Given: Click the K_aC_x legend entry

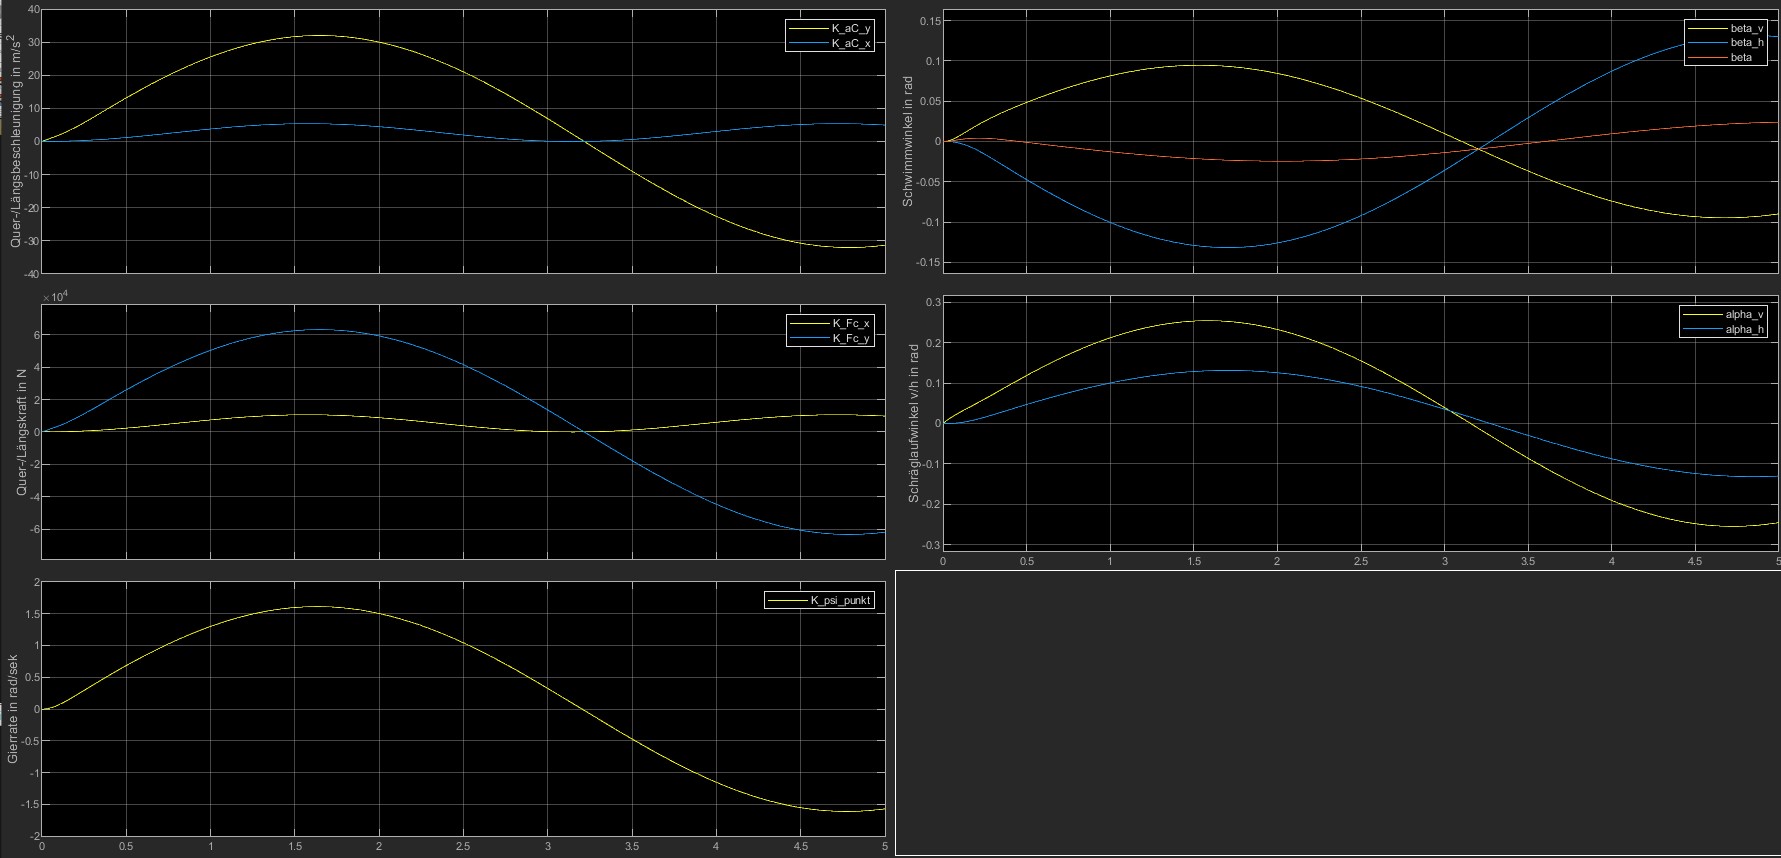Looking at the screenshot, I should click(x=851, y=44).
